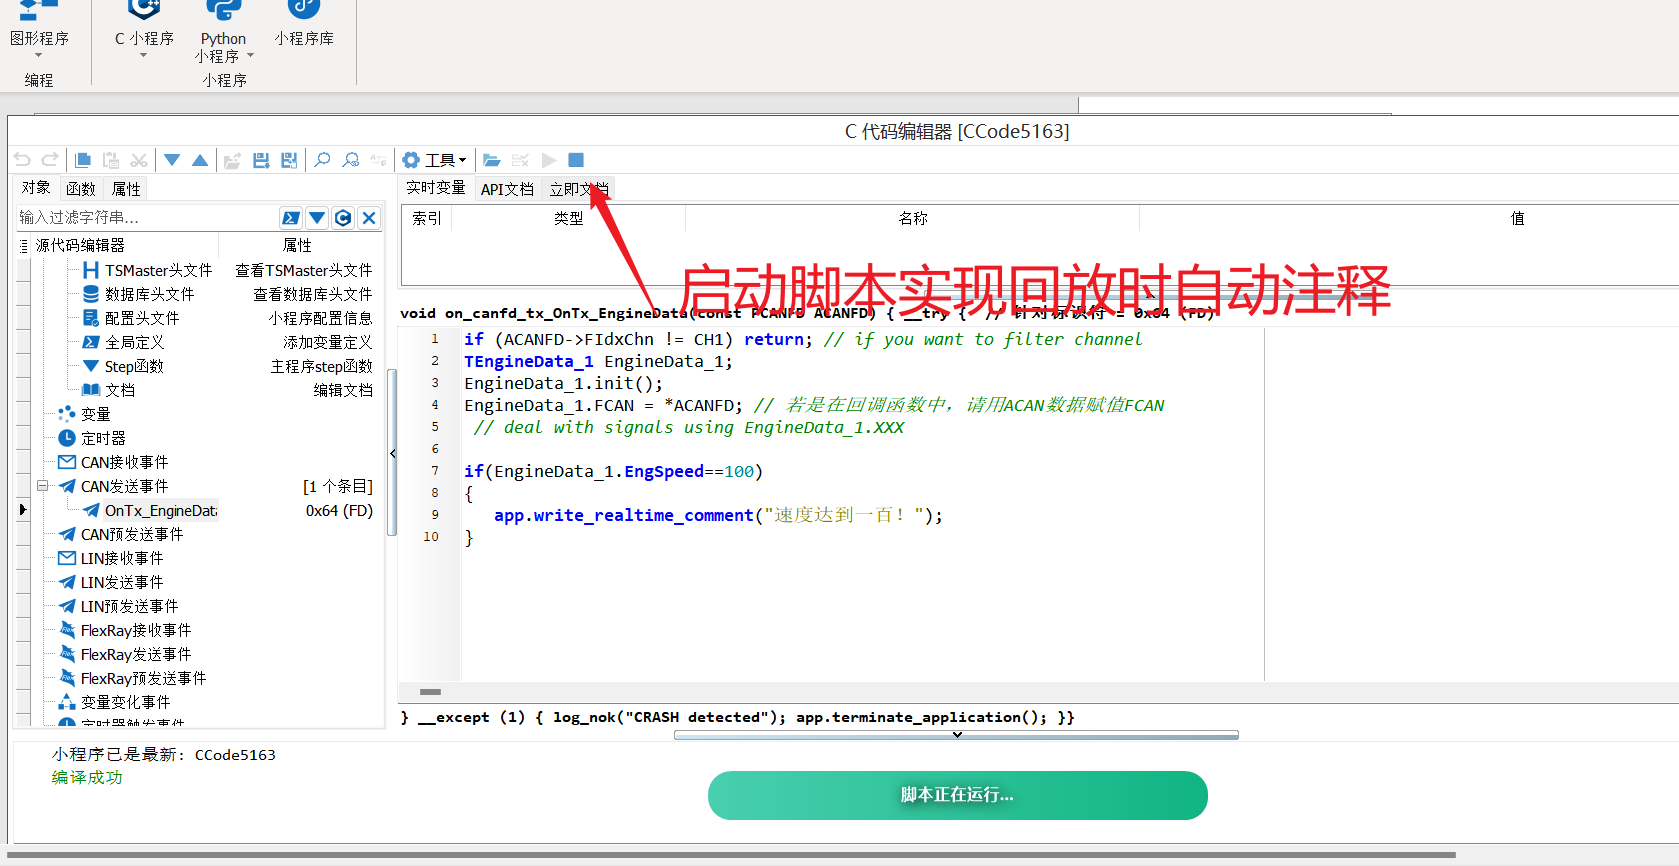
Task: Click 小程序配置信息 link
Action: click(320, 318)
